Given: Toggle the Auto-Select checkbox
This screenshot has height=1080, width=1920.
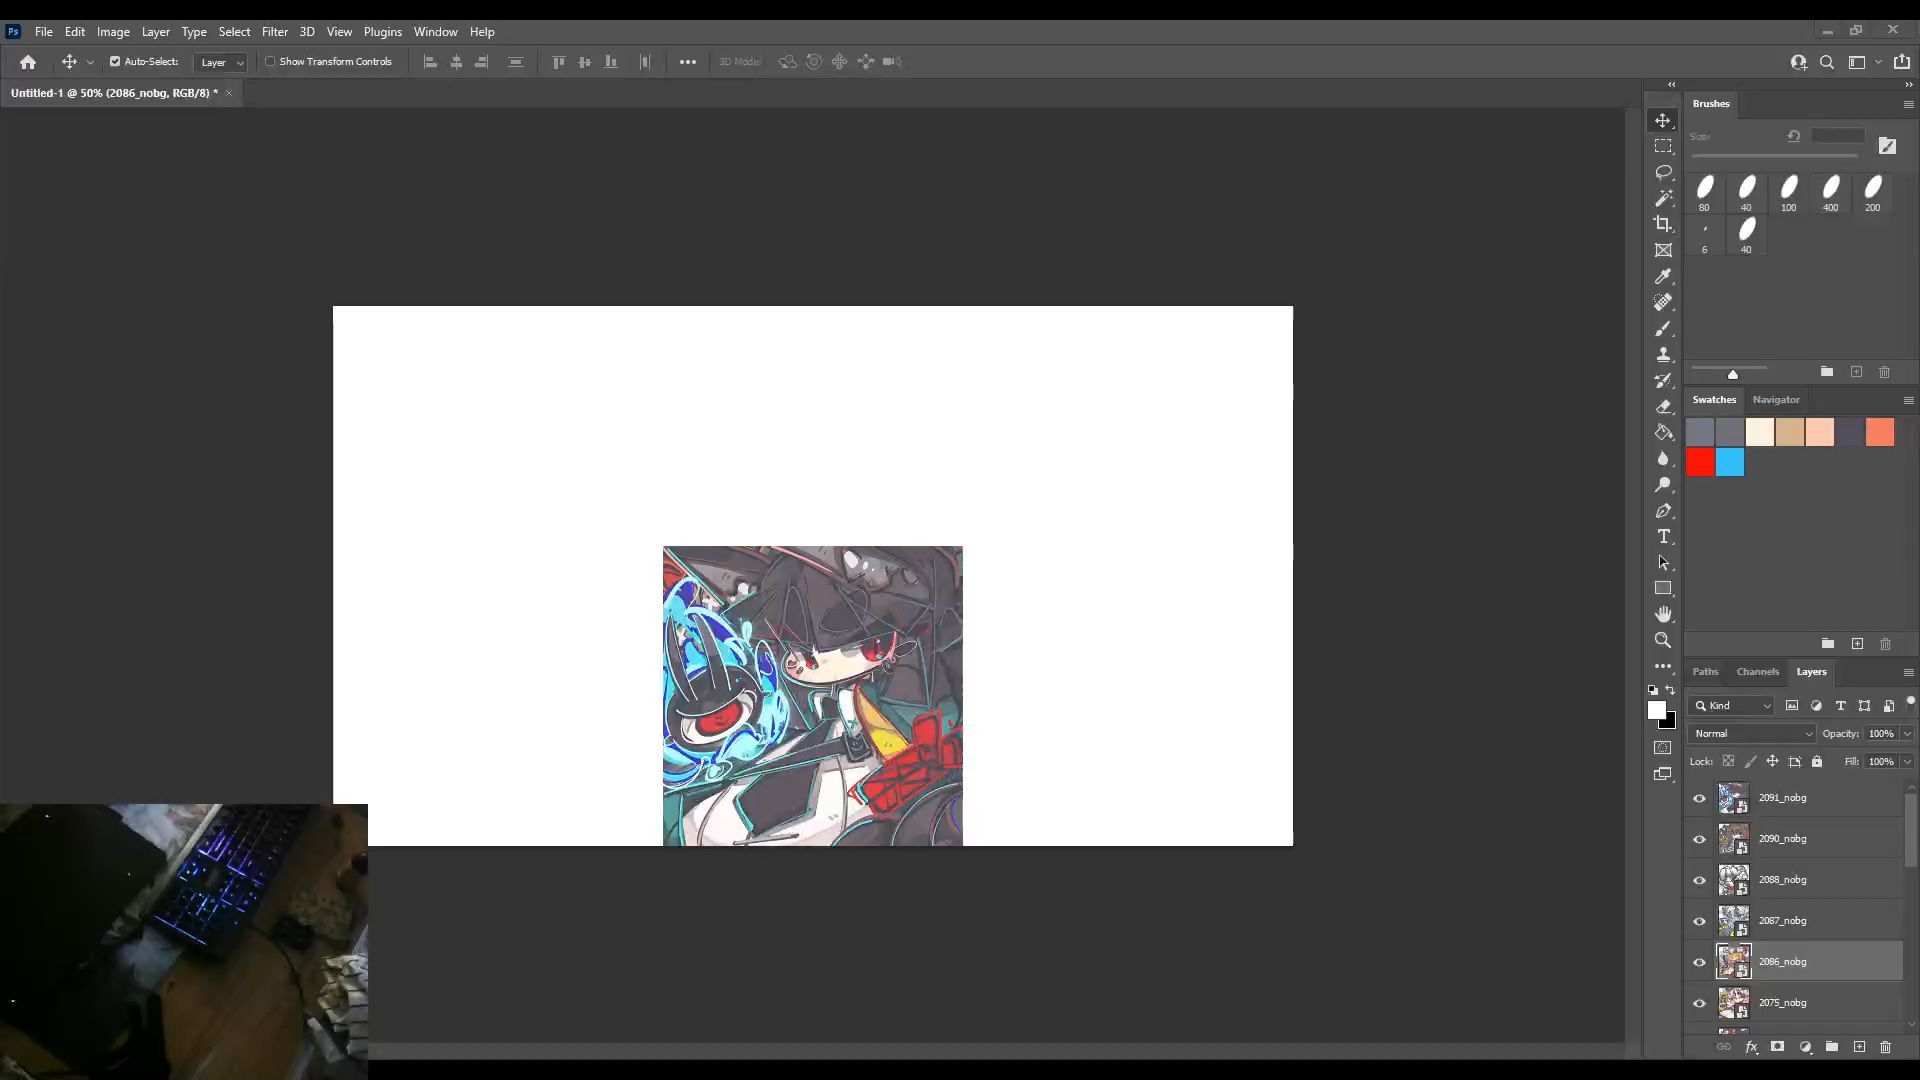Looking at the screenshot, I should click(115, 62).
